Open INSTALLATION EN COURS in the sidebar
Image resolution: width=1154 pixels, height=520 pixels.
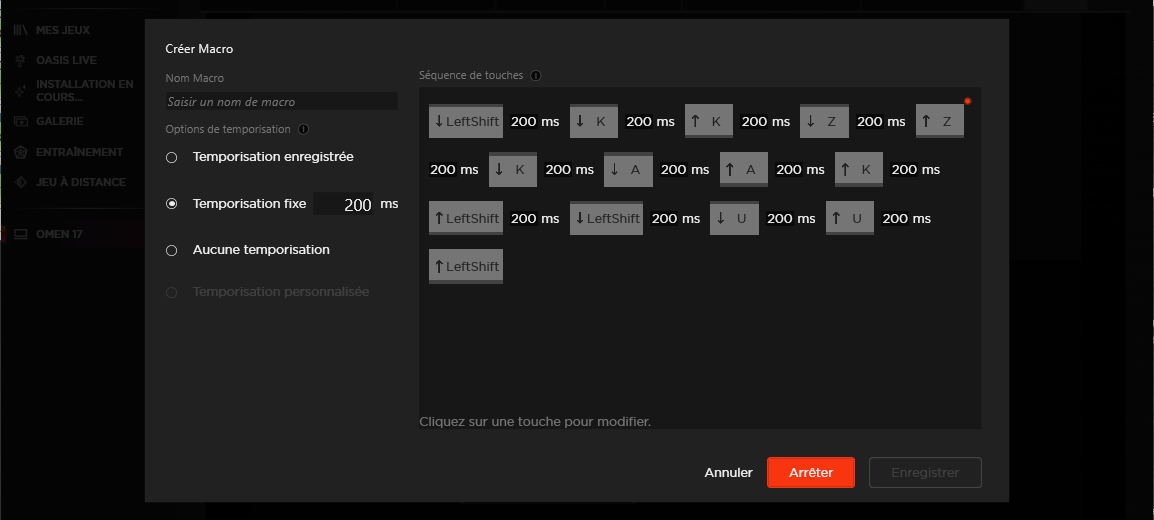point(85,90)
